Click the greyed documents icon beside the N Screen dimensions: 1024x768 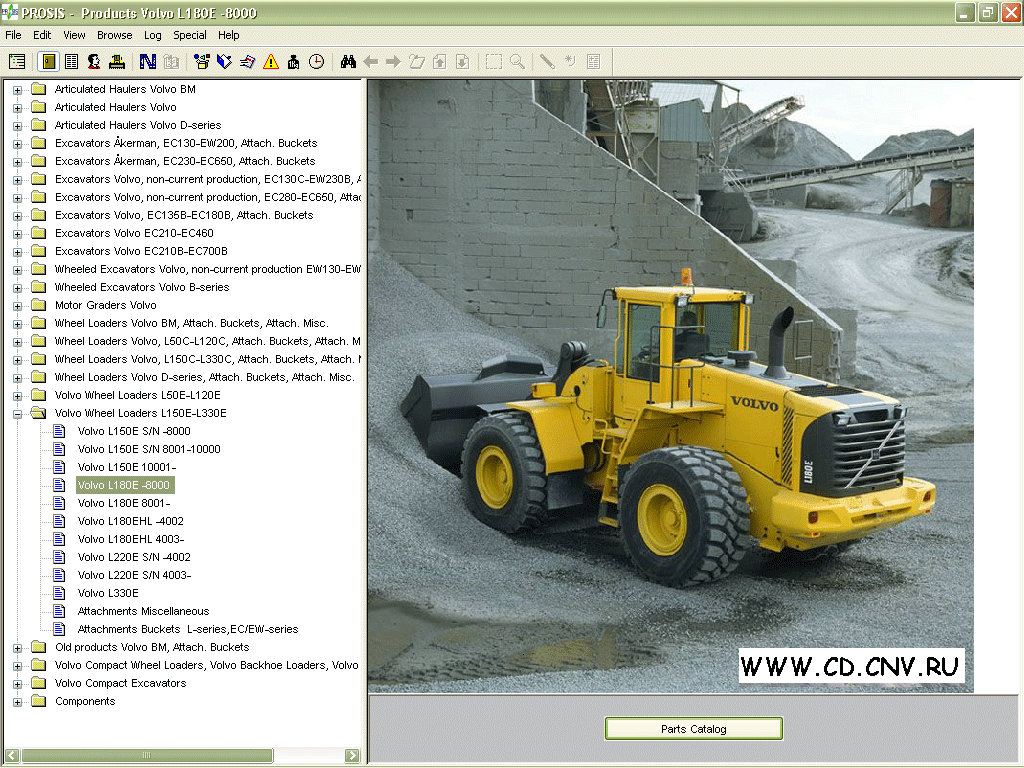(171, 62)
